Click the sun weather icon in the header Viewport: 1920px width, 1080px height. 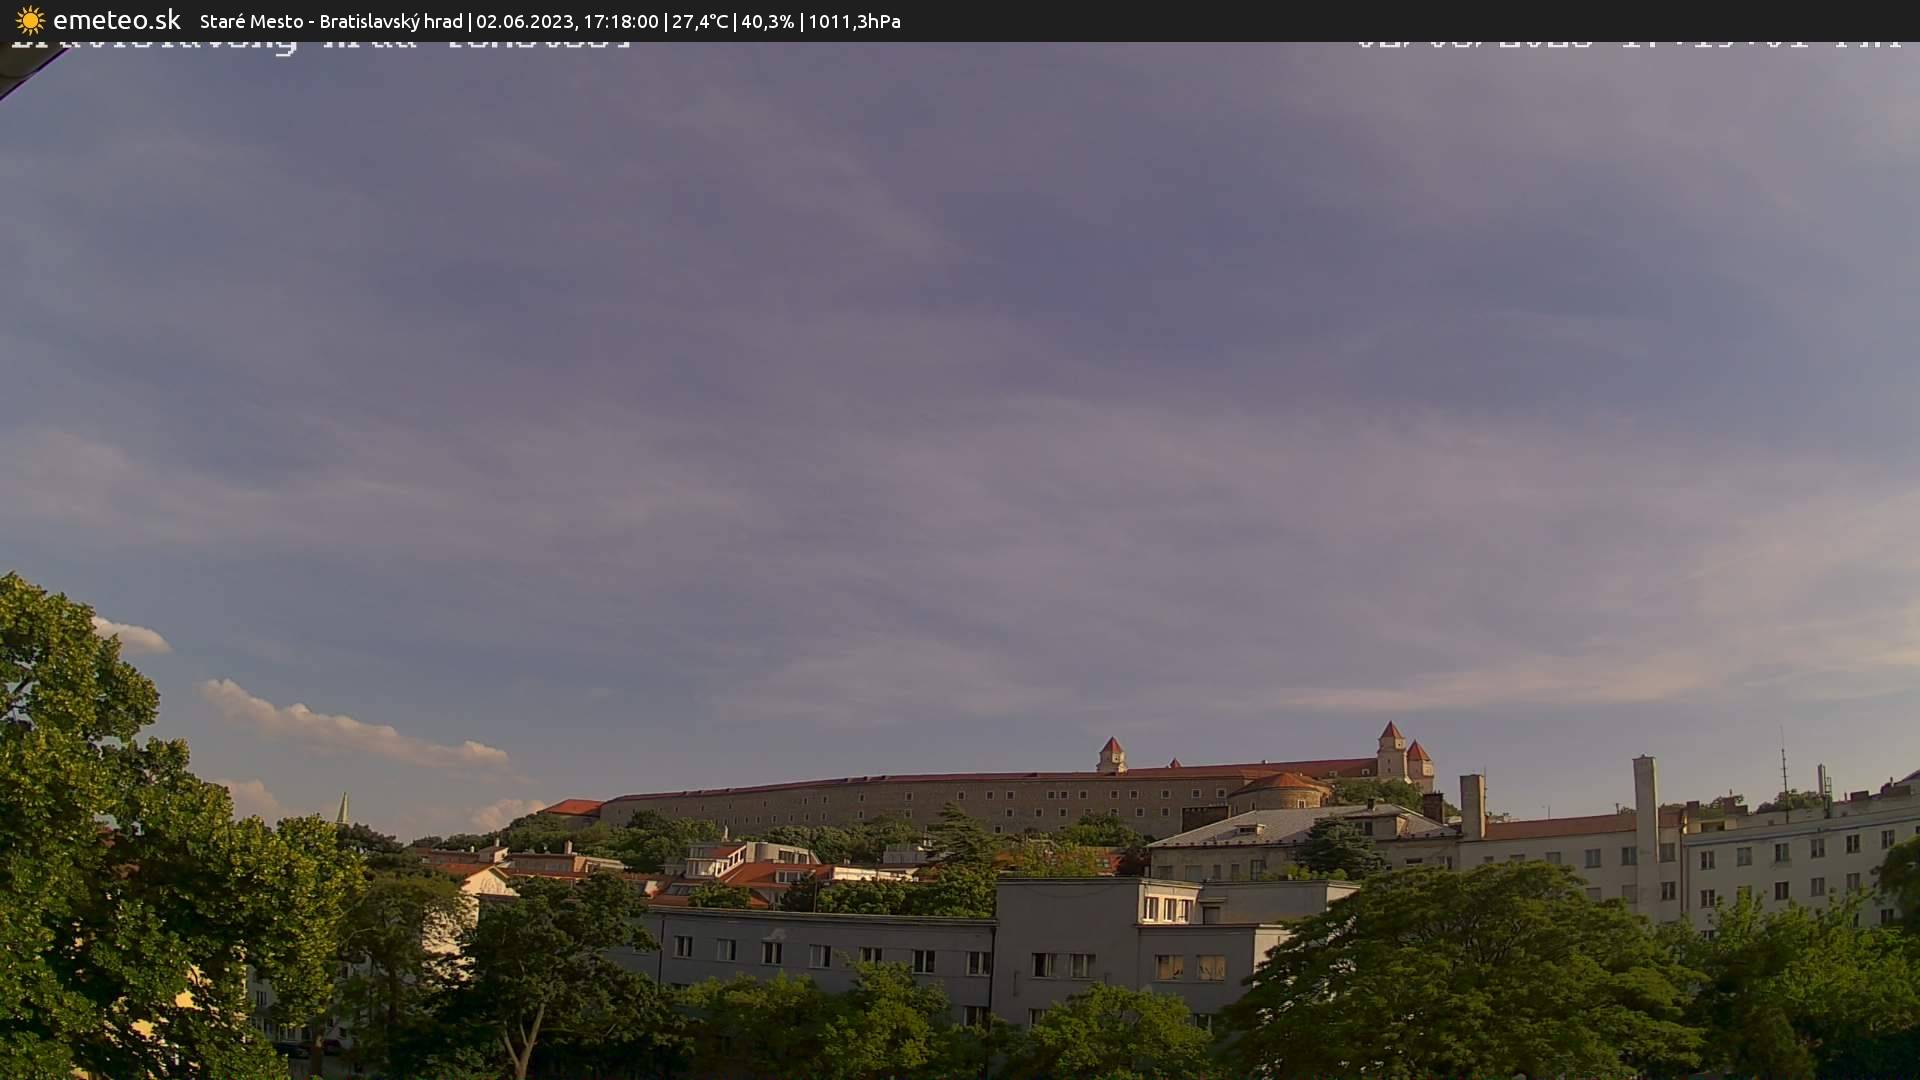click(29, 20)
